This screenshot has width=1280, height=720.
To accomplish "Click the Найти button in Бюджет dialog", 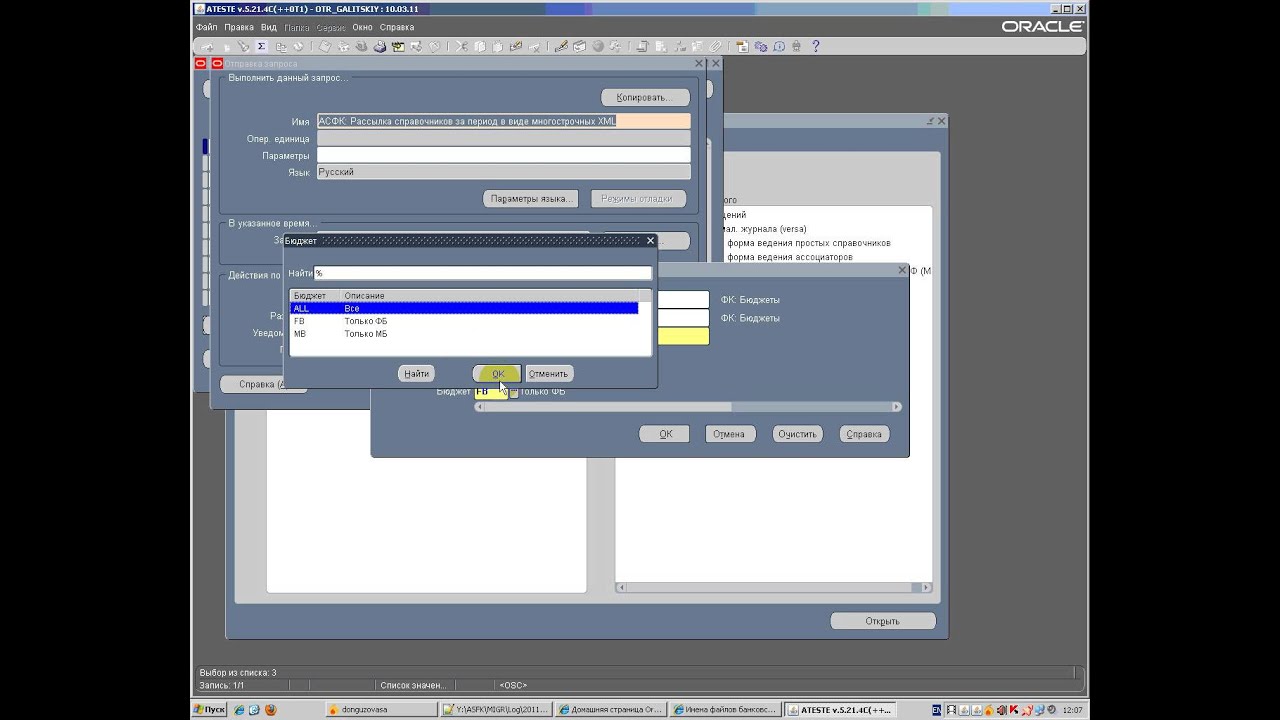I will [416, 374].
